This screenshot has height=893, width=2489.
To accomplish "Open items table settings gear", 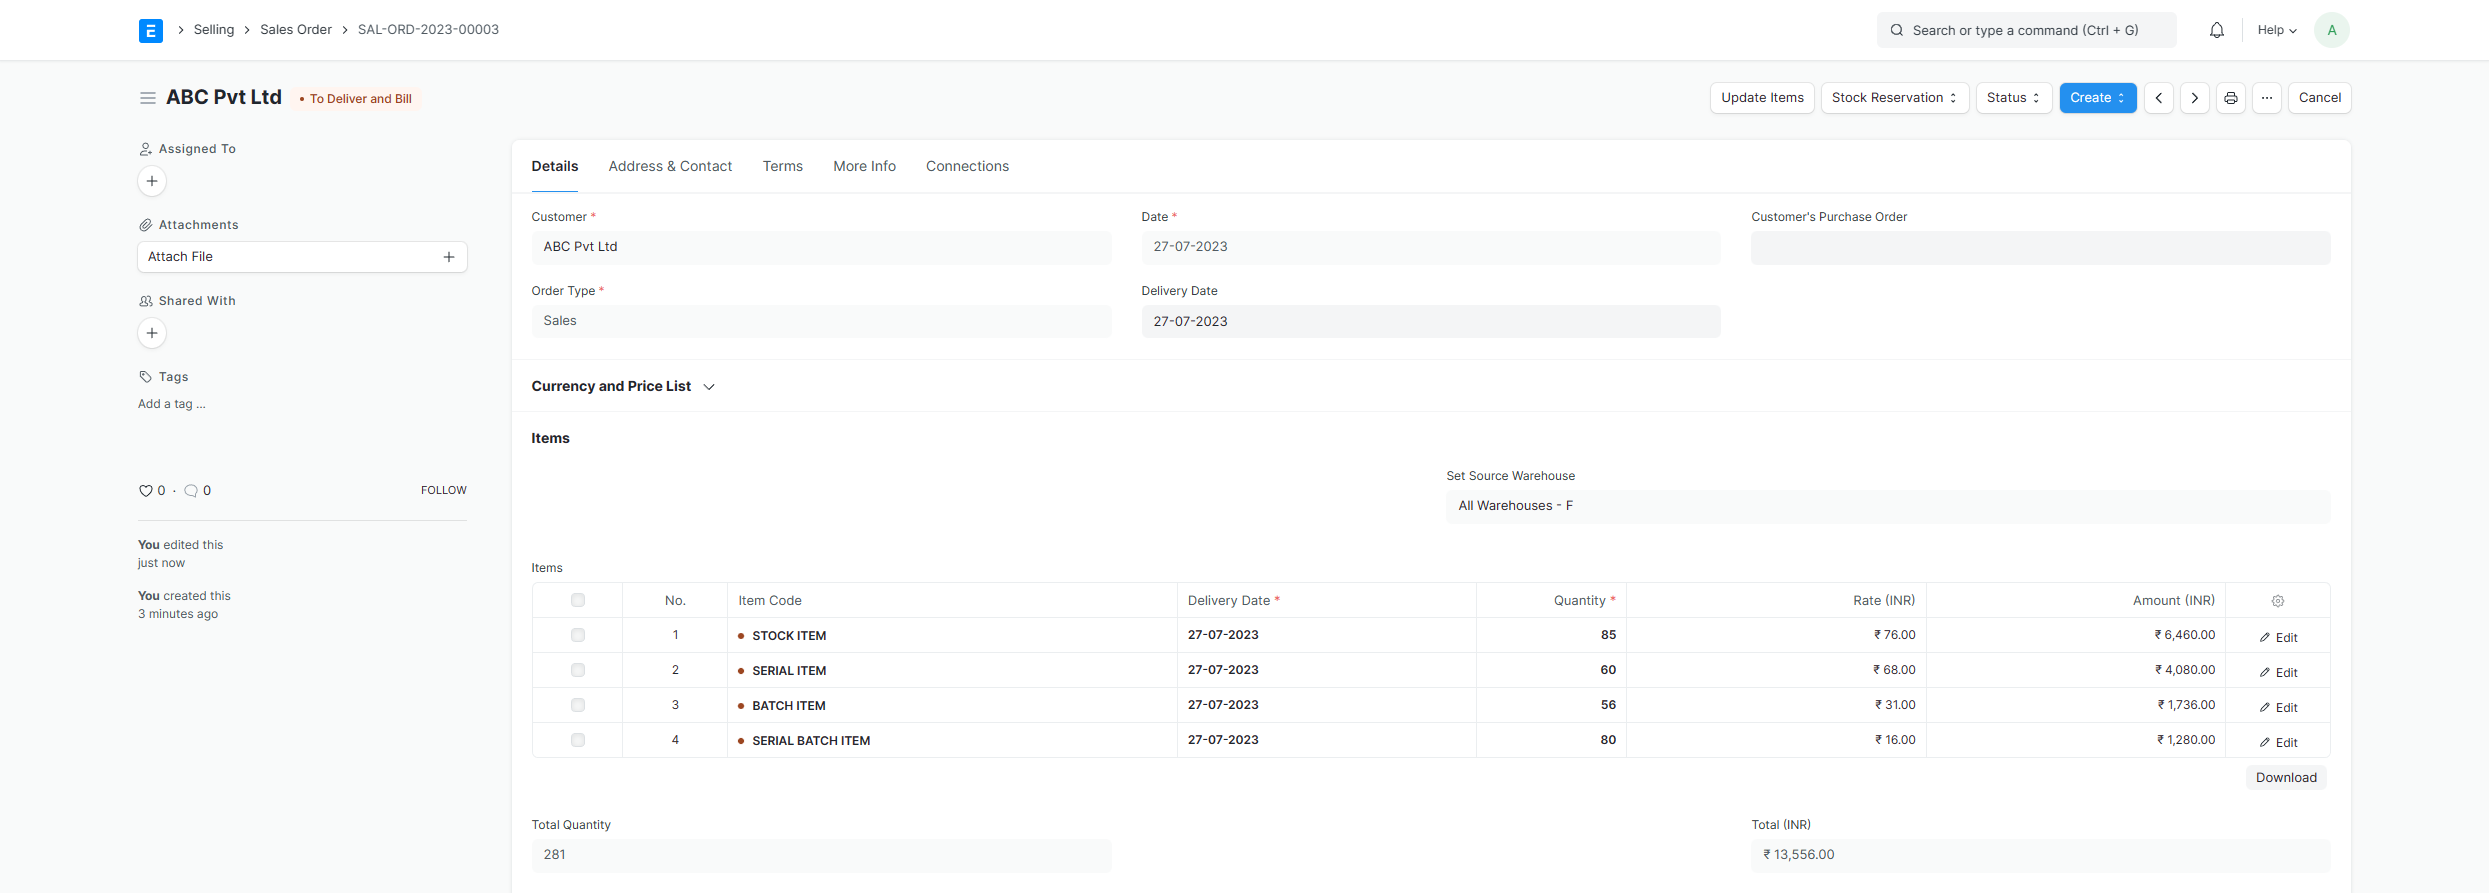I will pyautogui.click(x=2277, y=601).
